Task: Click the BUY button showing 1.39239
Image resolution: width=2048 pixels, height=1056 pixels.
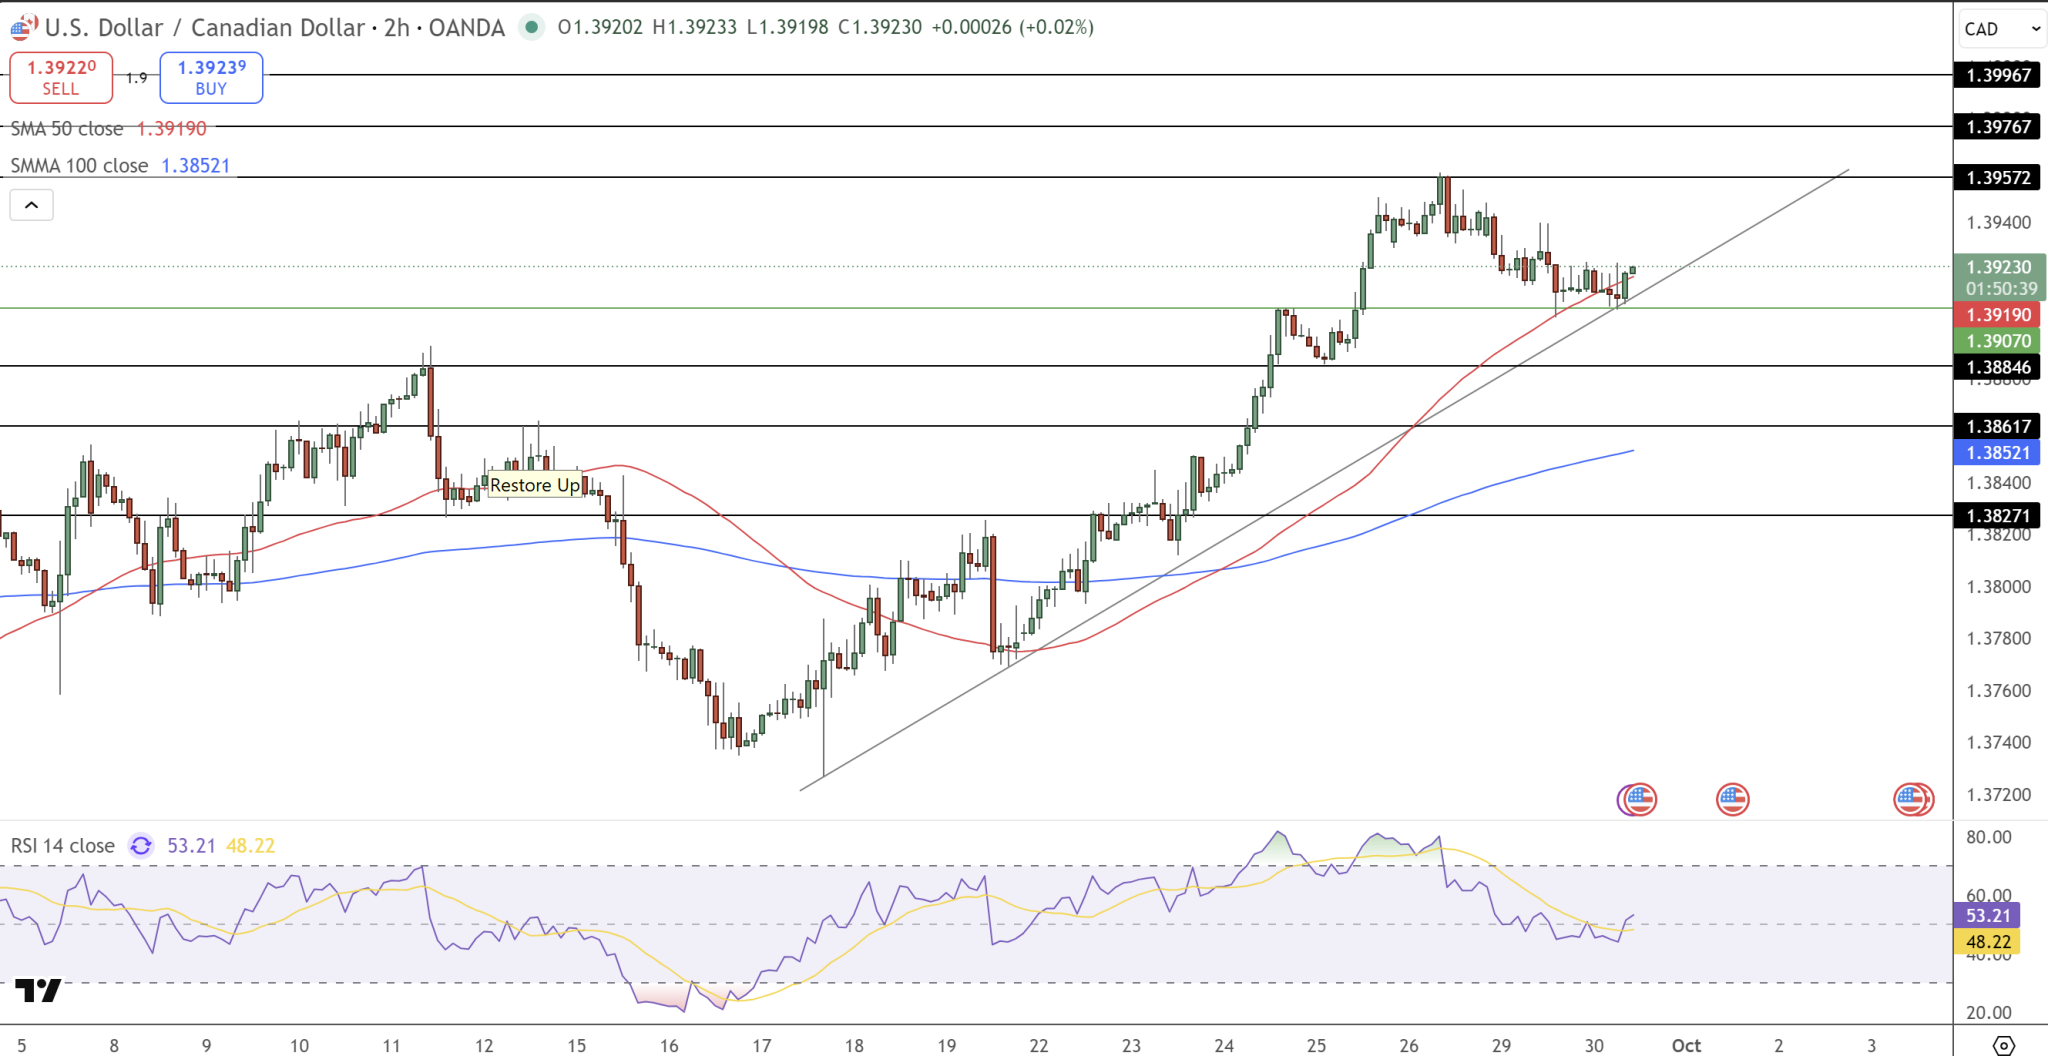Action: 210,77
